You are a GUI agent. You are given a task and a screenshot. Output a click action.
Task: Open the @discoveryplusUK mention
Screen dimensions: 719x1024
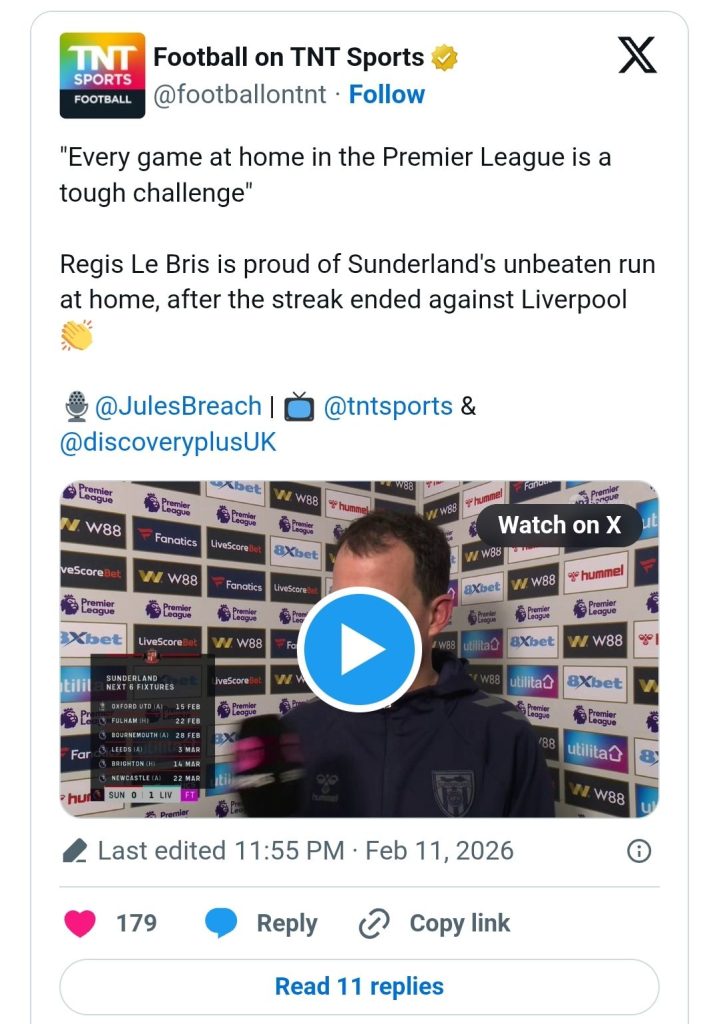pyautogui.click(x=168, y=442)
